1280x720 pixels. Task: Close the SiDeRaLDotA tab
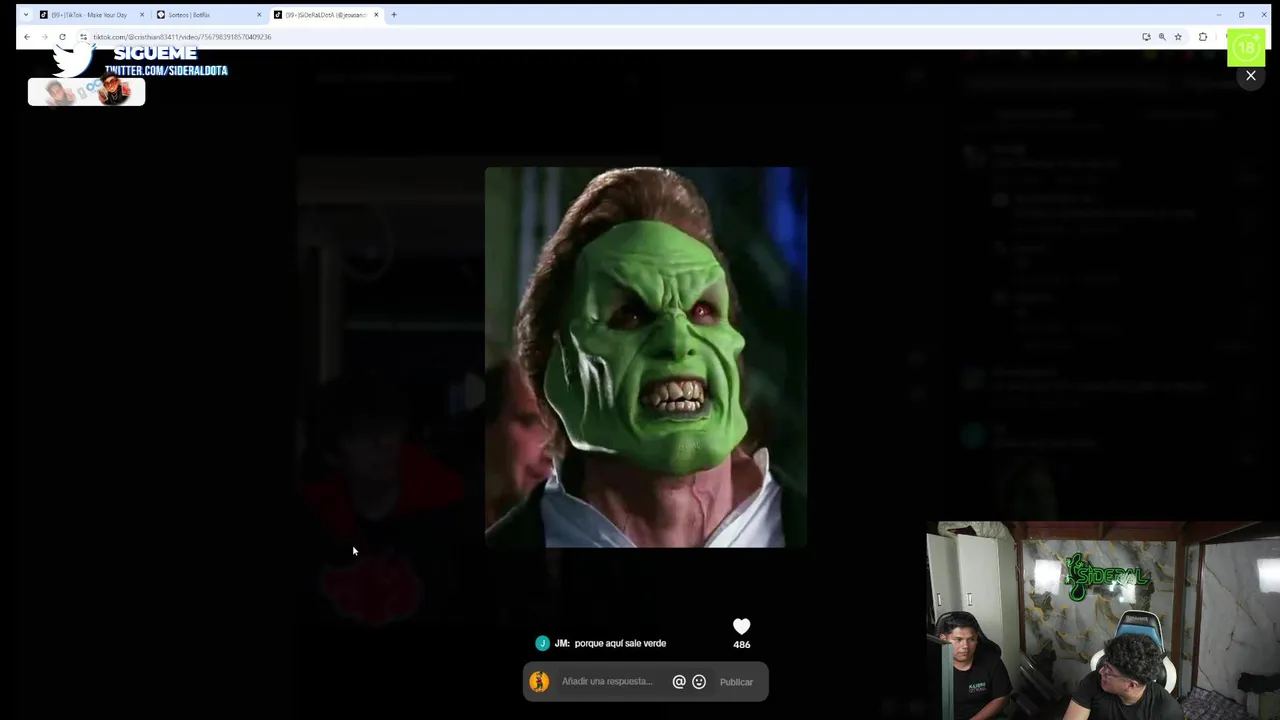click(x=376, y=15)
